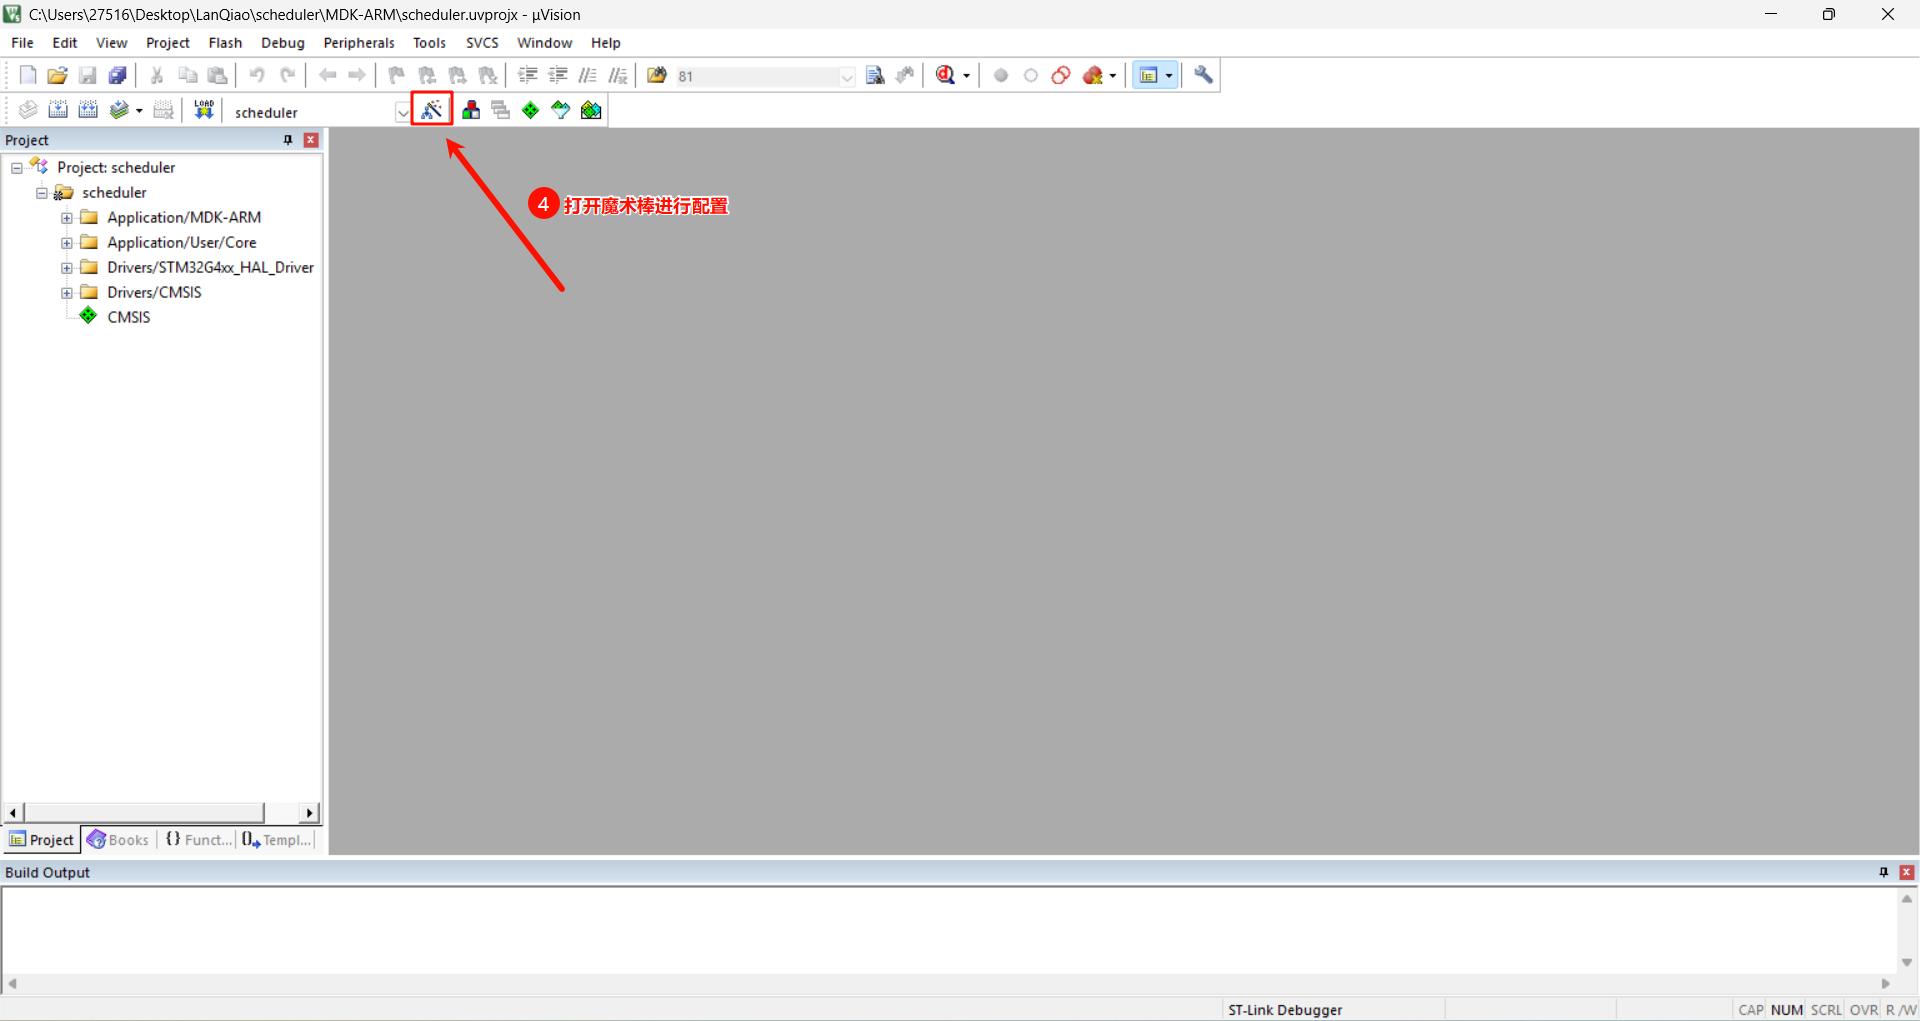Select the CMSIS tree item
Viewport: 1920px width, 1021px height.
point(128,317)
